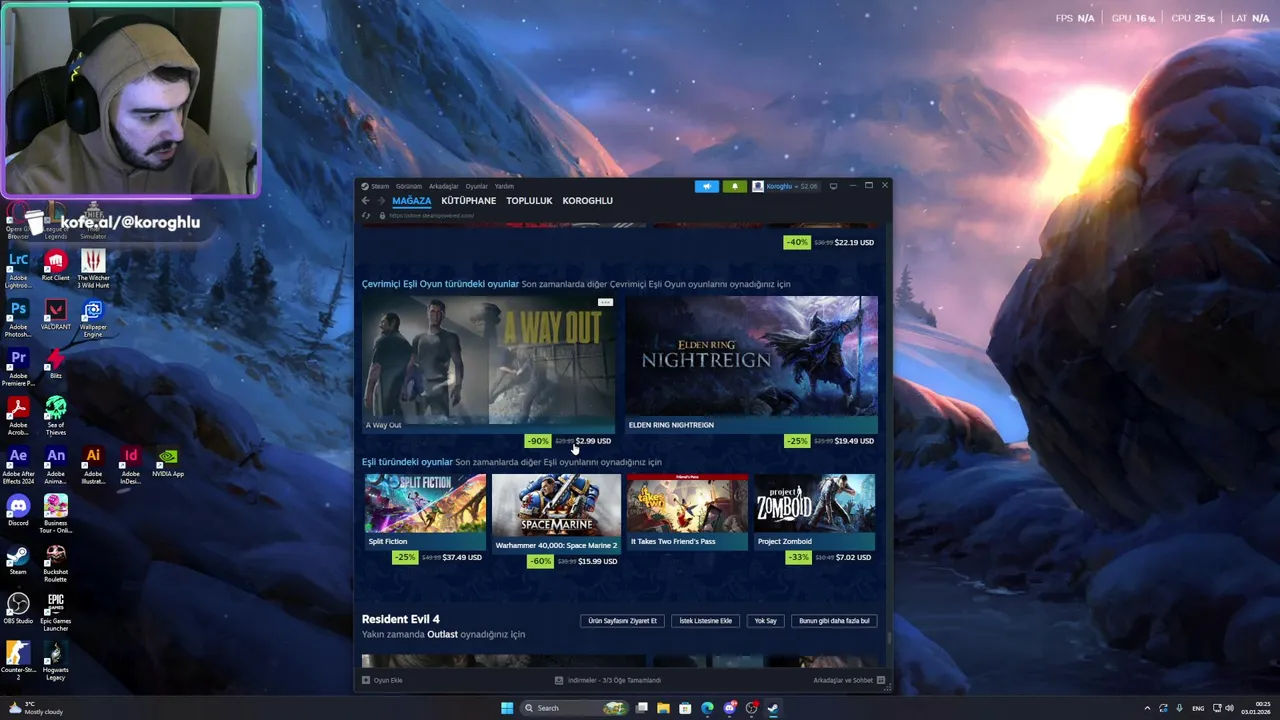Screen dimensions: 1280x720
Task: Open Sea of Thieves desktop icon
Action: [x=55, y=417]
